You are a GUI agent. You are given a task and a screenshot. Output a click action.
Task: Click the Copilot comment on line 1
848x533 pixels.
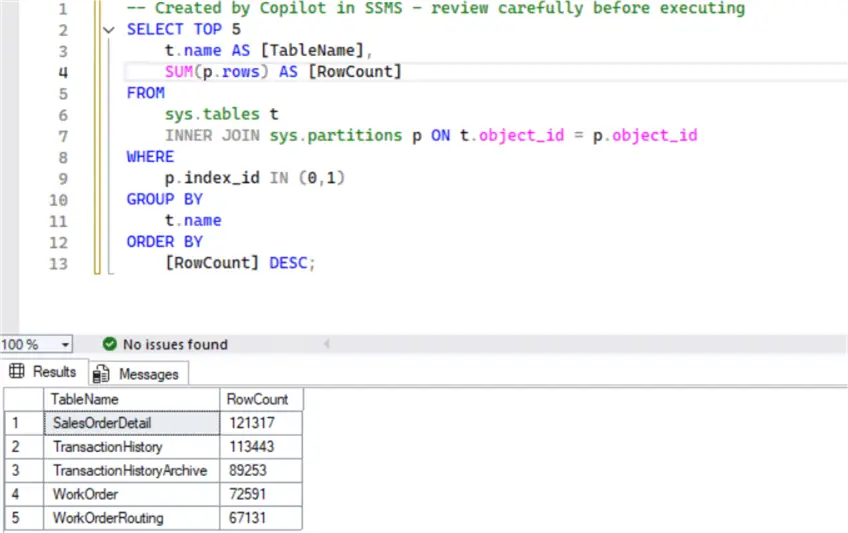tap(436, 8)
